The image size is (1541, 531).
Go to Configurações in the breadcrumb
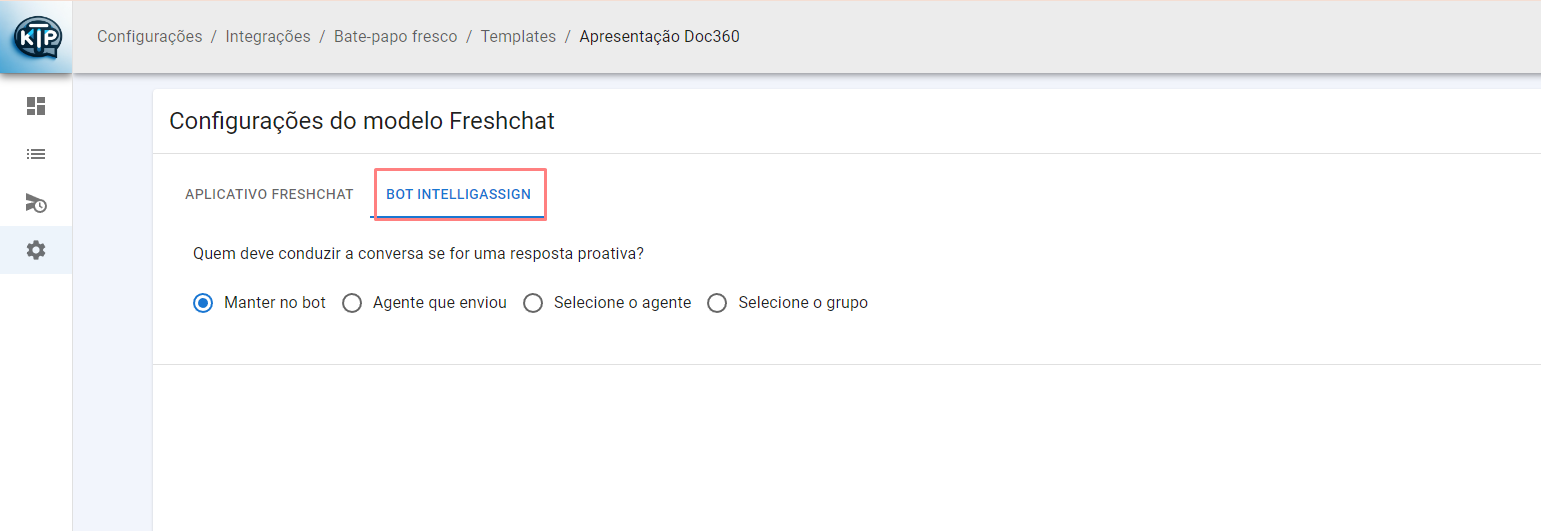point(150,37)
